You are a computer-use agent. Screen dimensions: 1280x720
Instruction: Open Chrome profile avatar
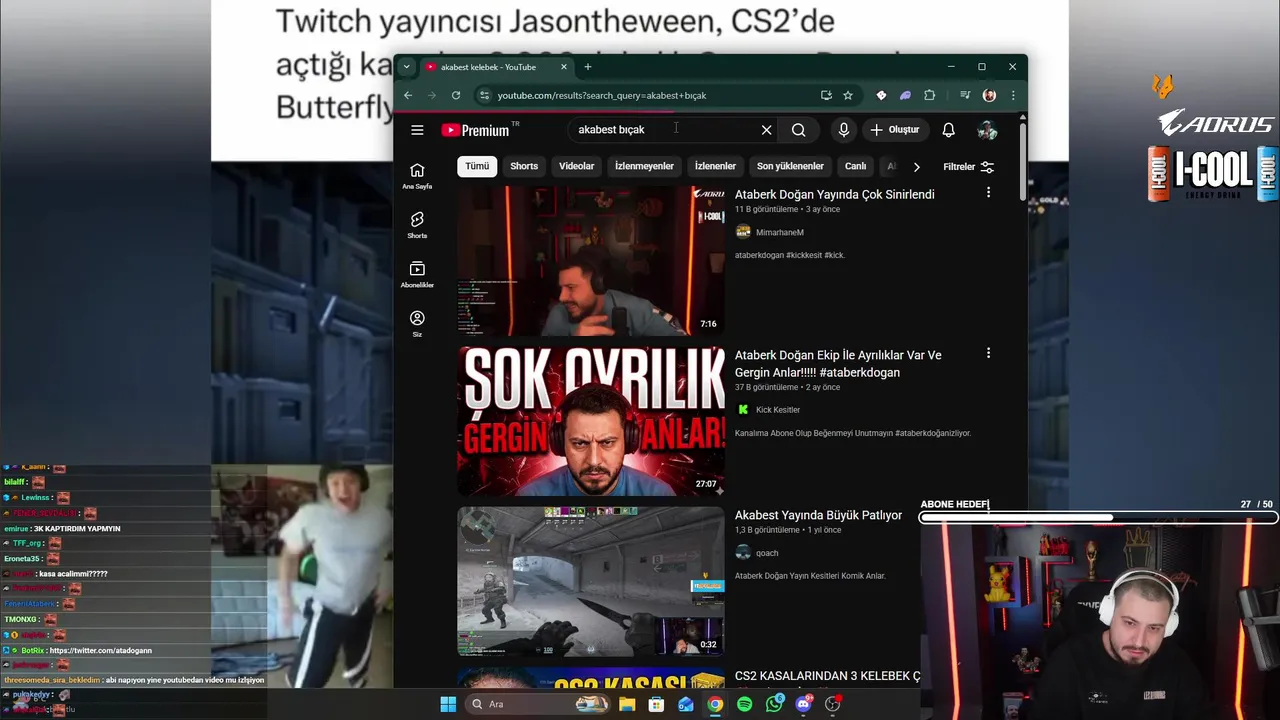point(989,95)
